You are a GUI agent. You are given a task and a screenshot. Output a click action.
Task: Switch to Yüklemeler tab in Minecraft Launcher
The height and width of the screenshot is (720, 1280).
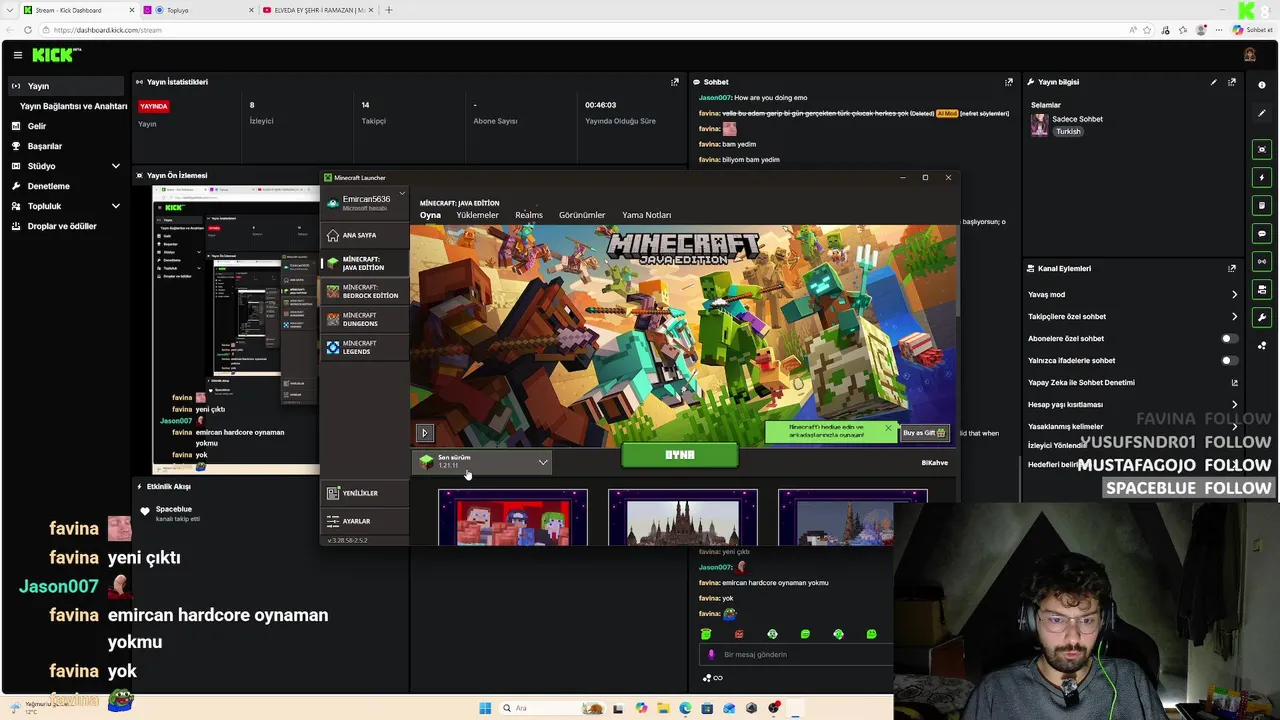(x=477, y=215)
